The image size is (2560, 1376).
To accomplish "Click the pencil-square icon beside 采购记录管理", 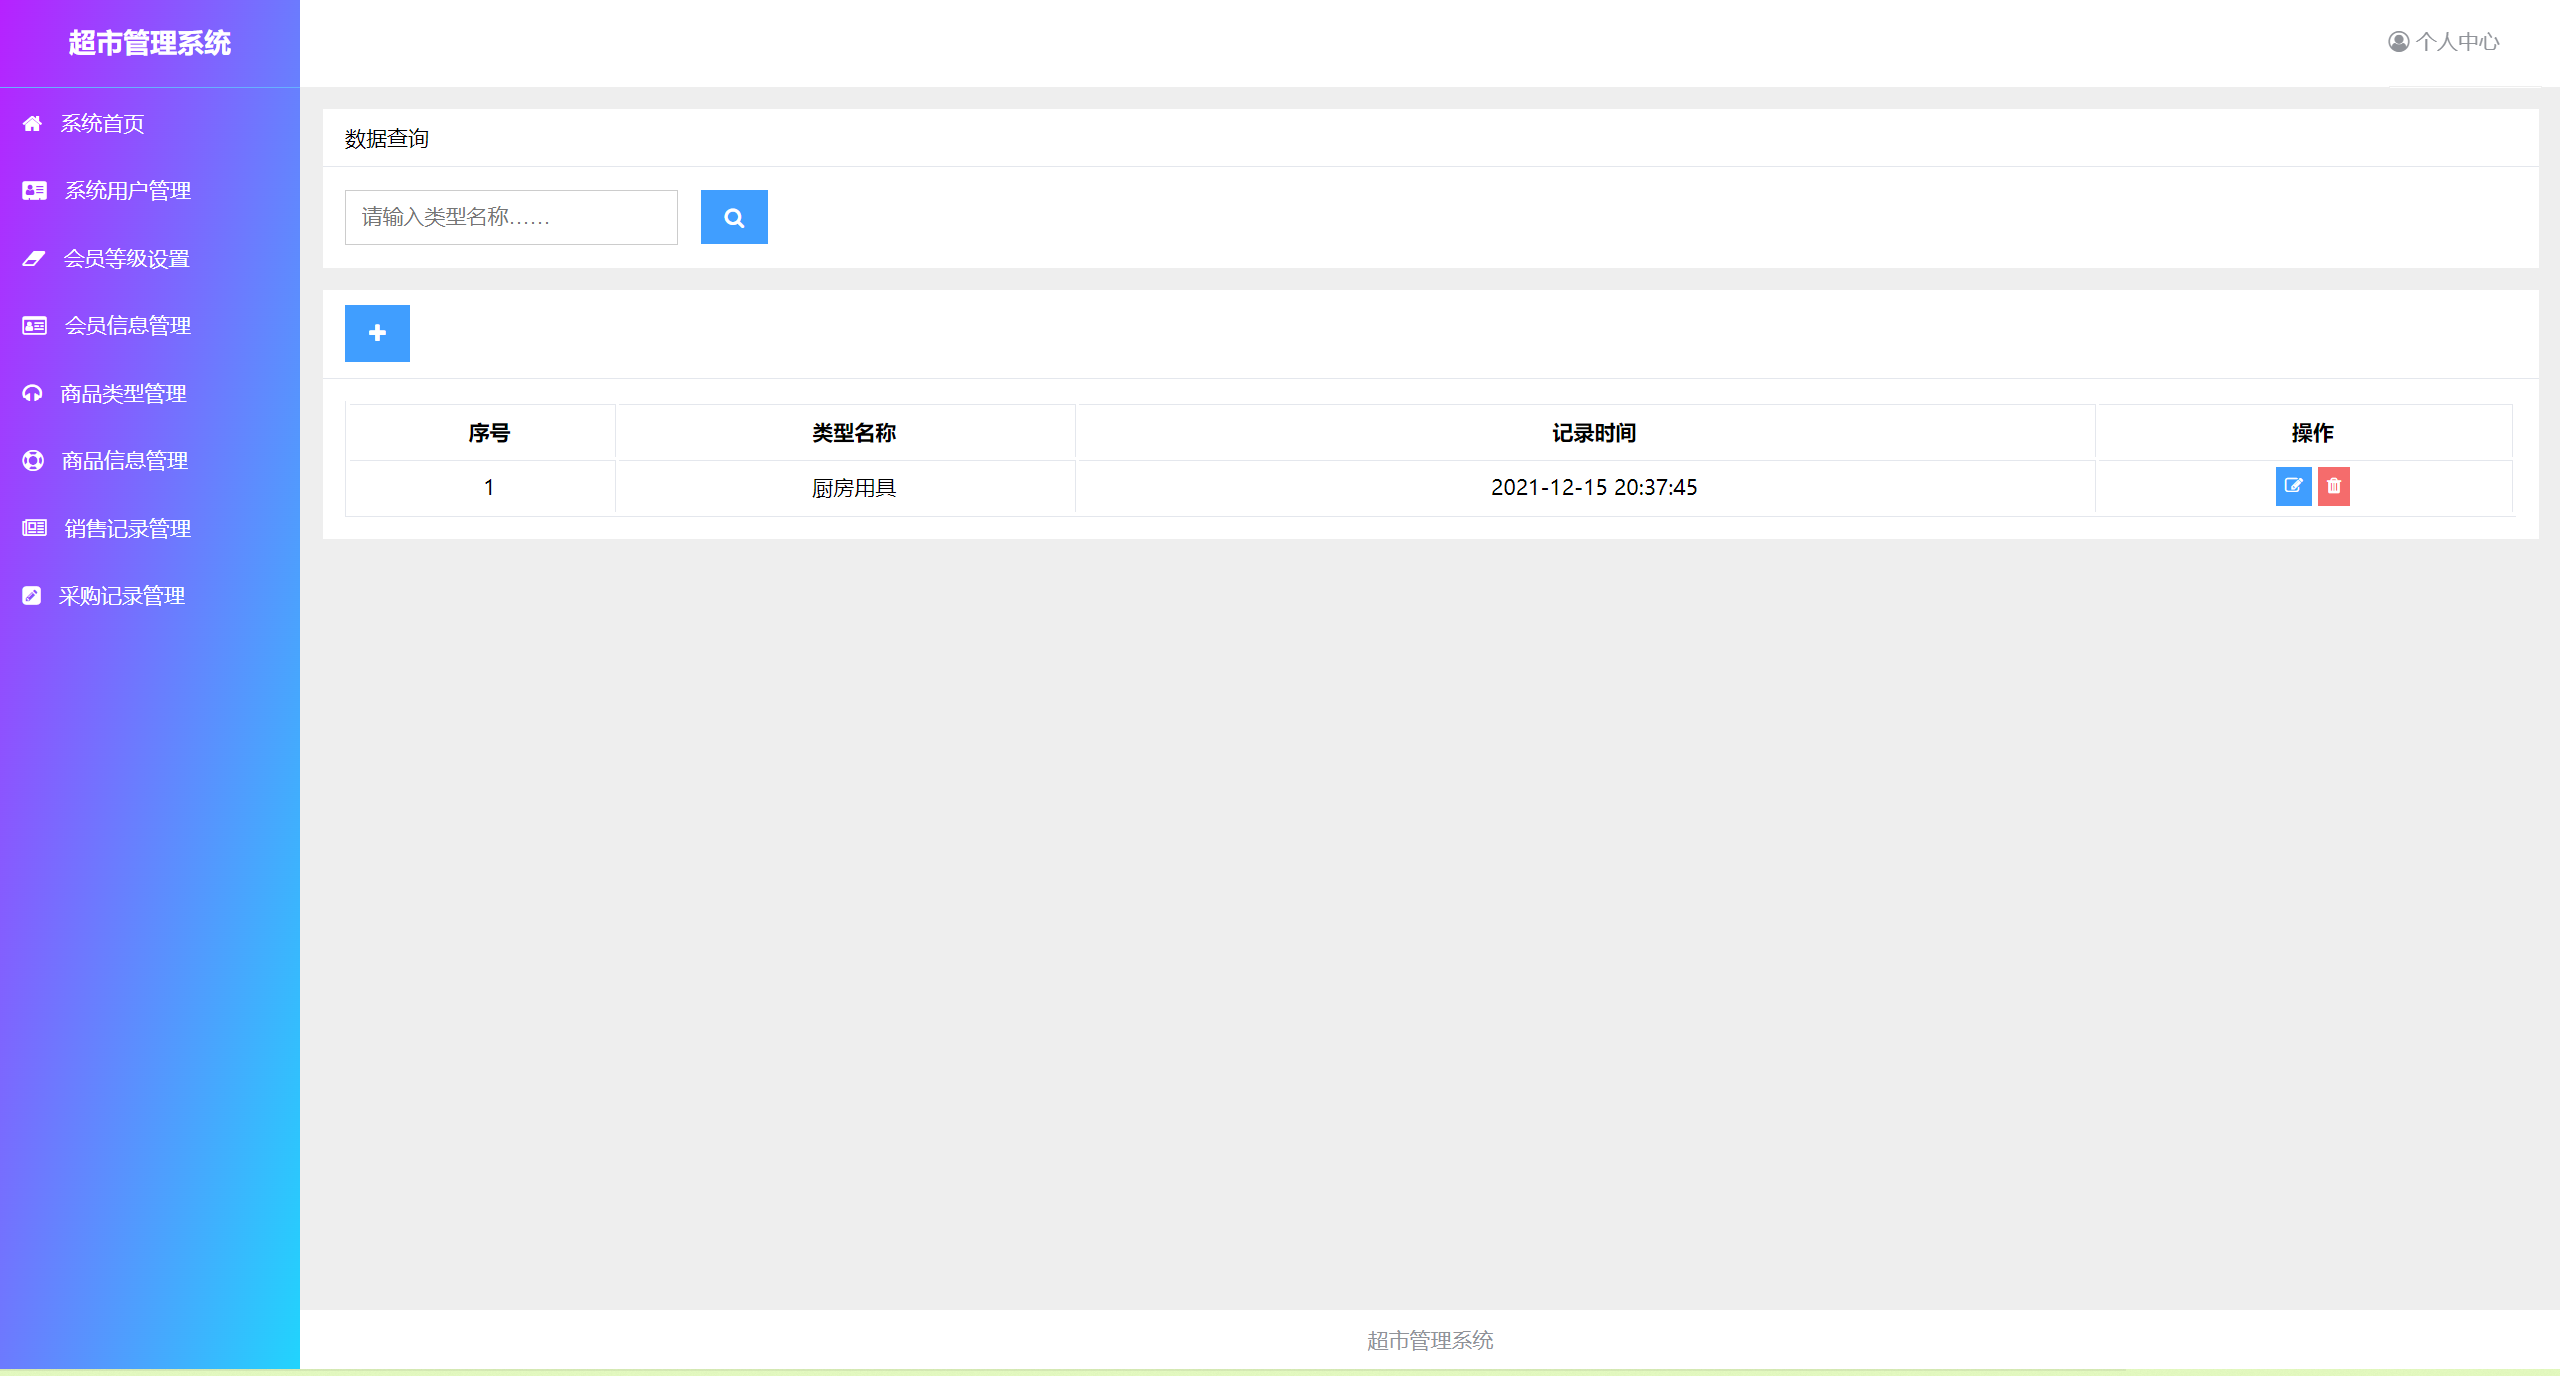I will (32, 596).
